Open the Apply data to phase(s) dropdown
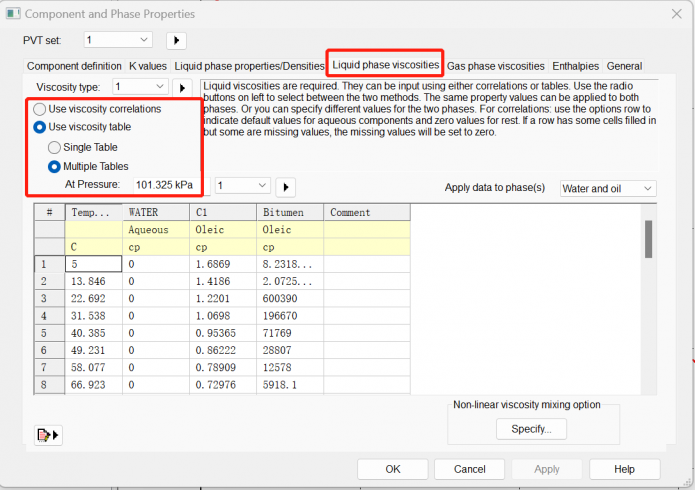Screen dimensions: 695x490 607,188
